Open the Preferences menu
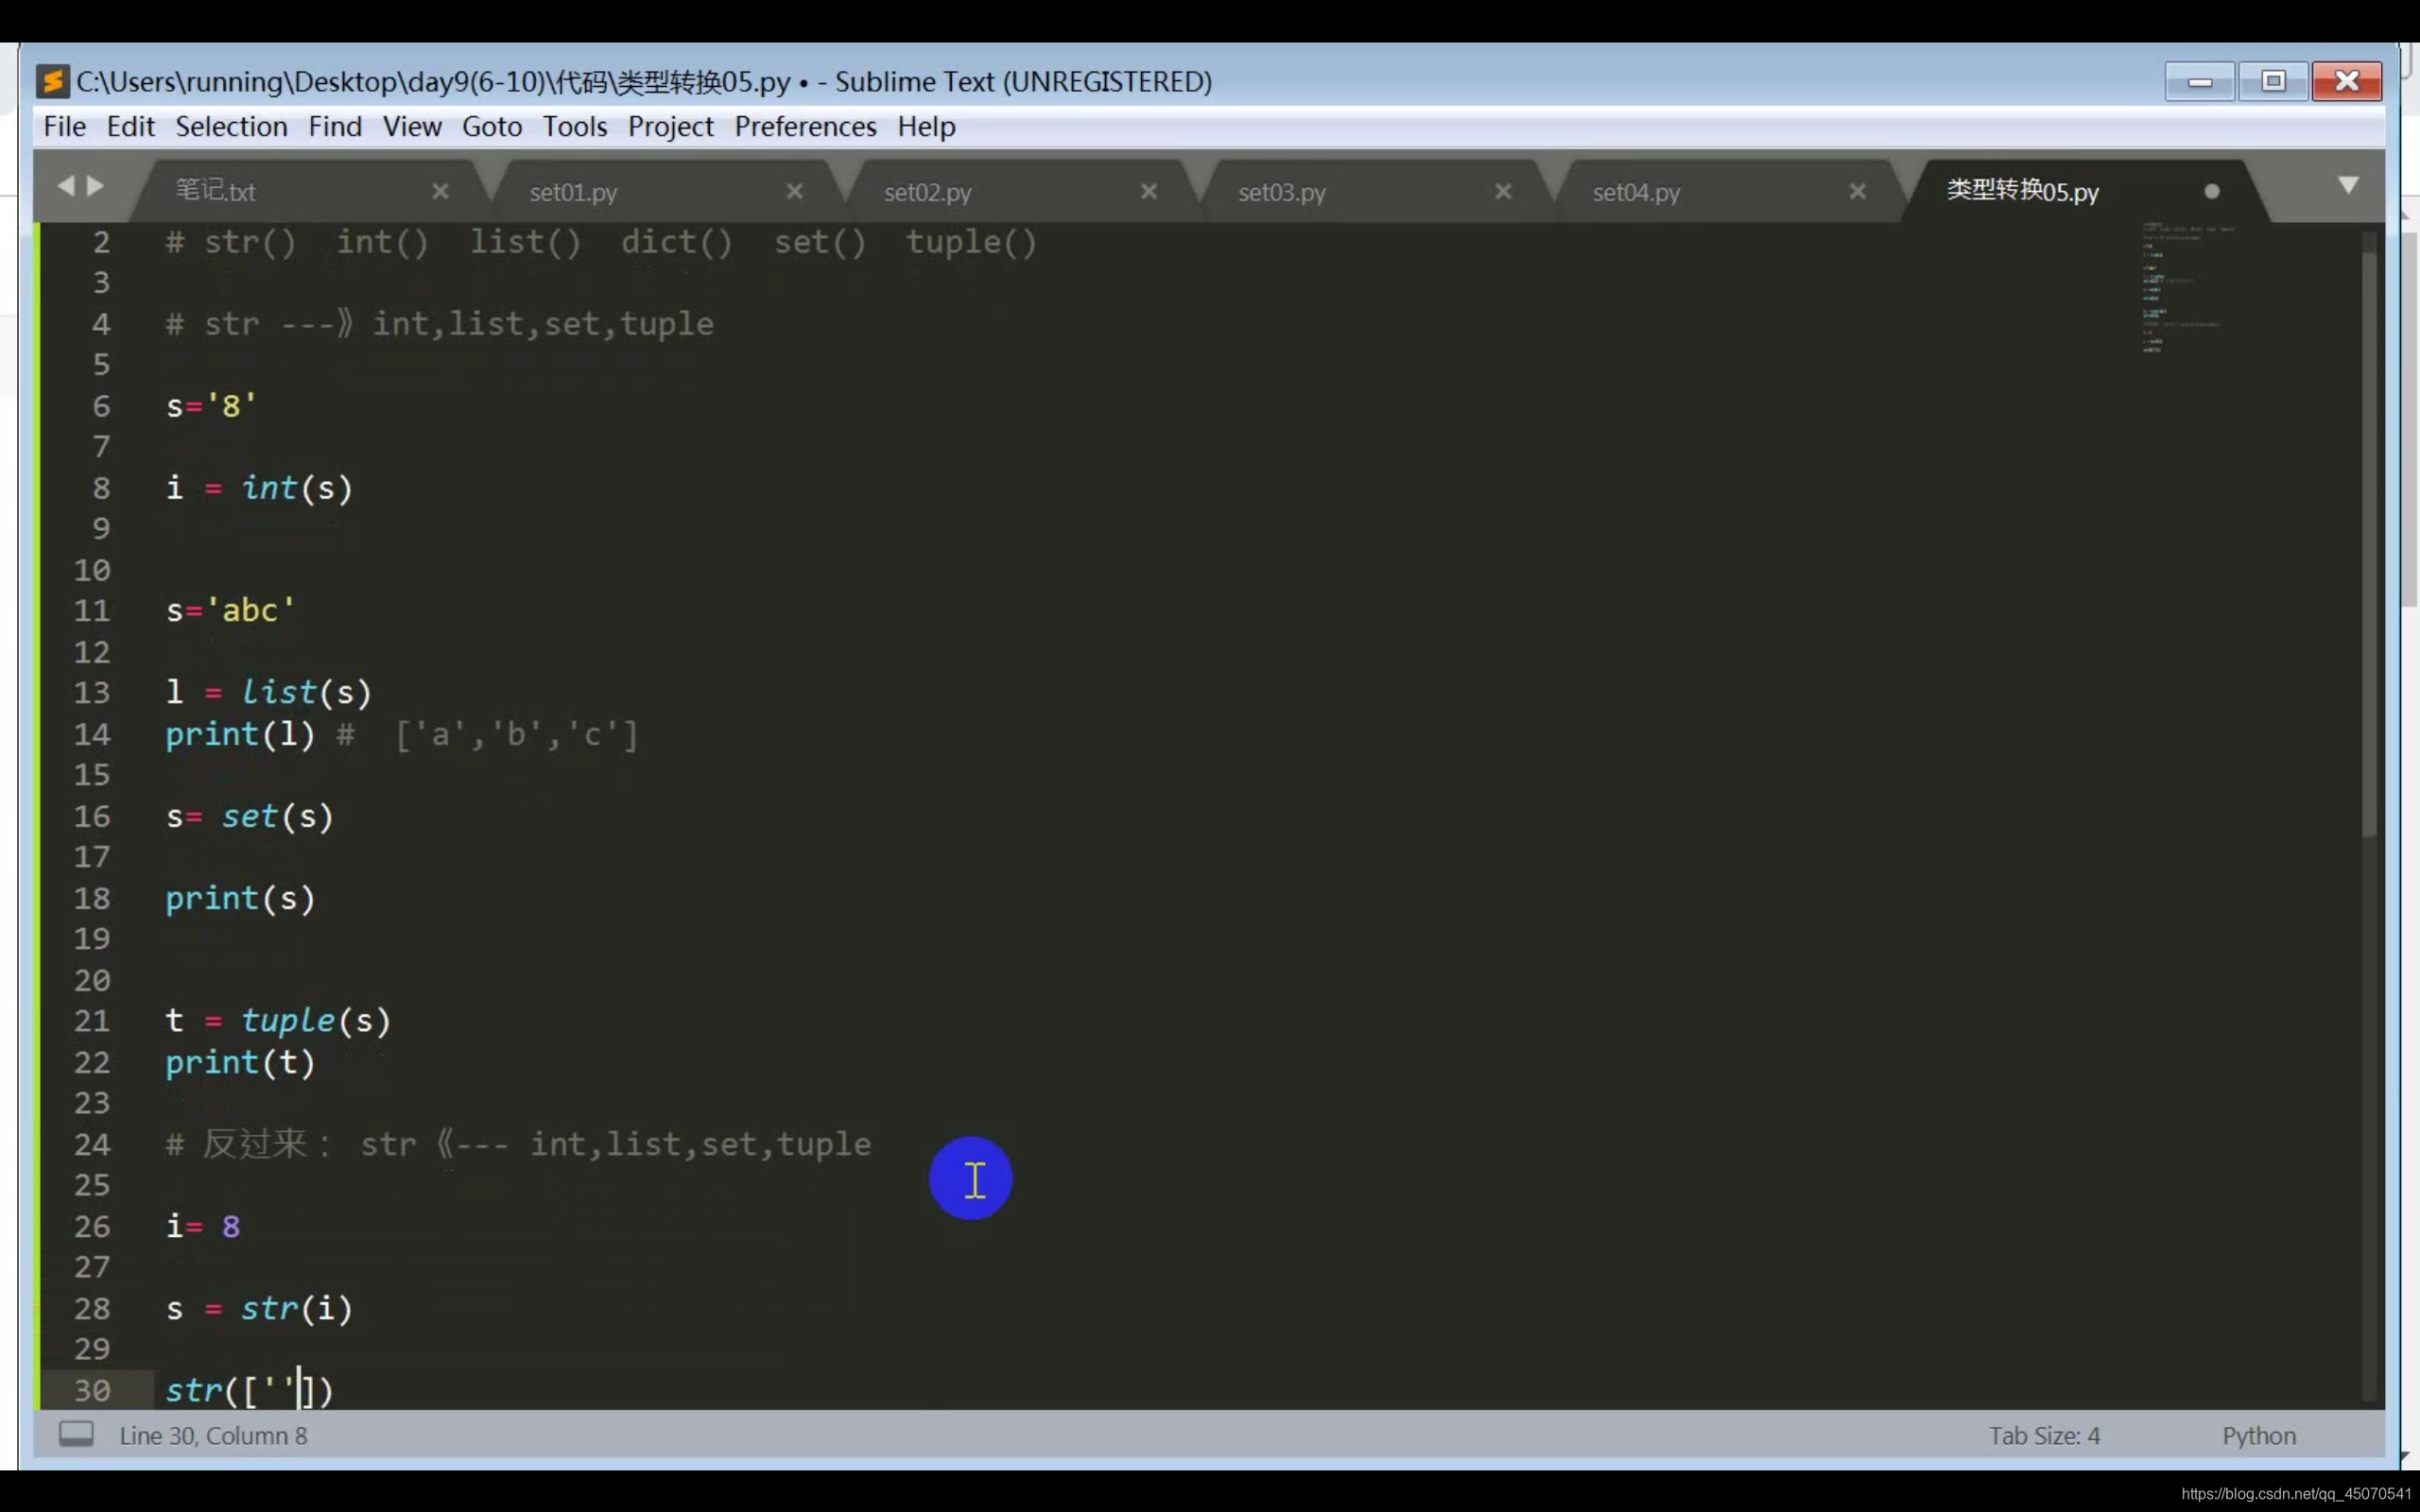Image resolution: width=2420 pixels, height=1512 pixels. click(804, 127)
